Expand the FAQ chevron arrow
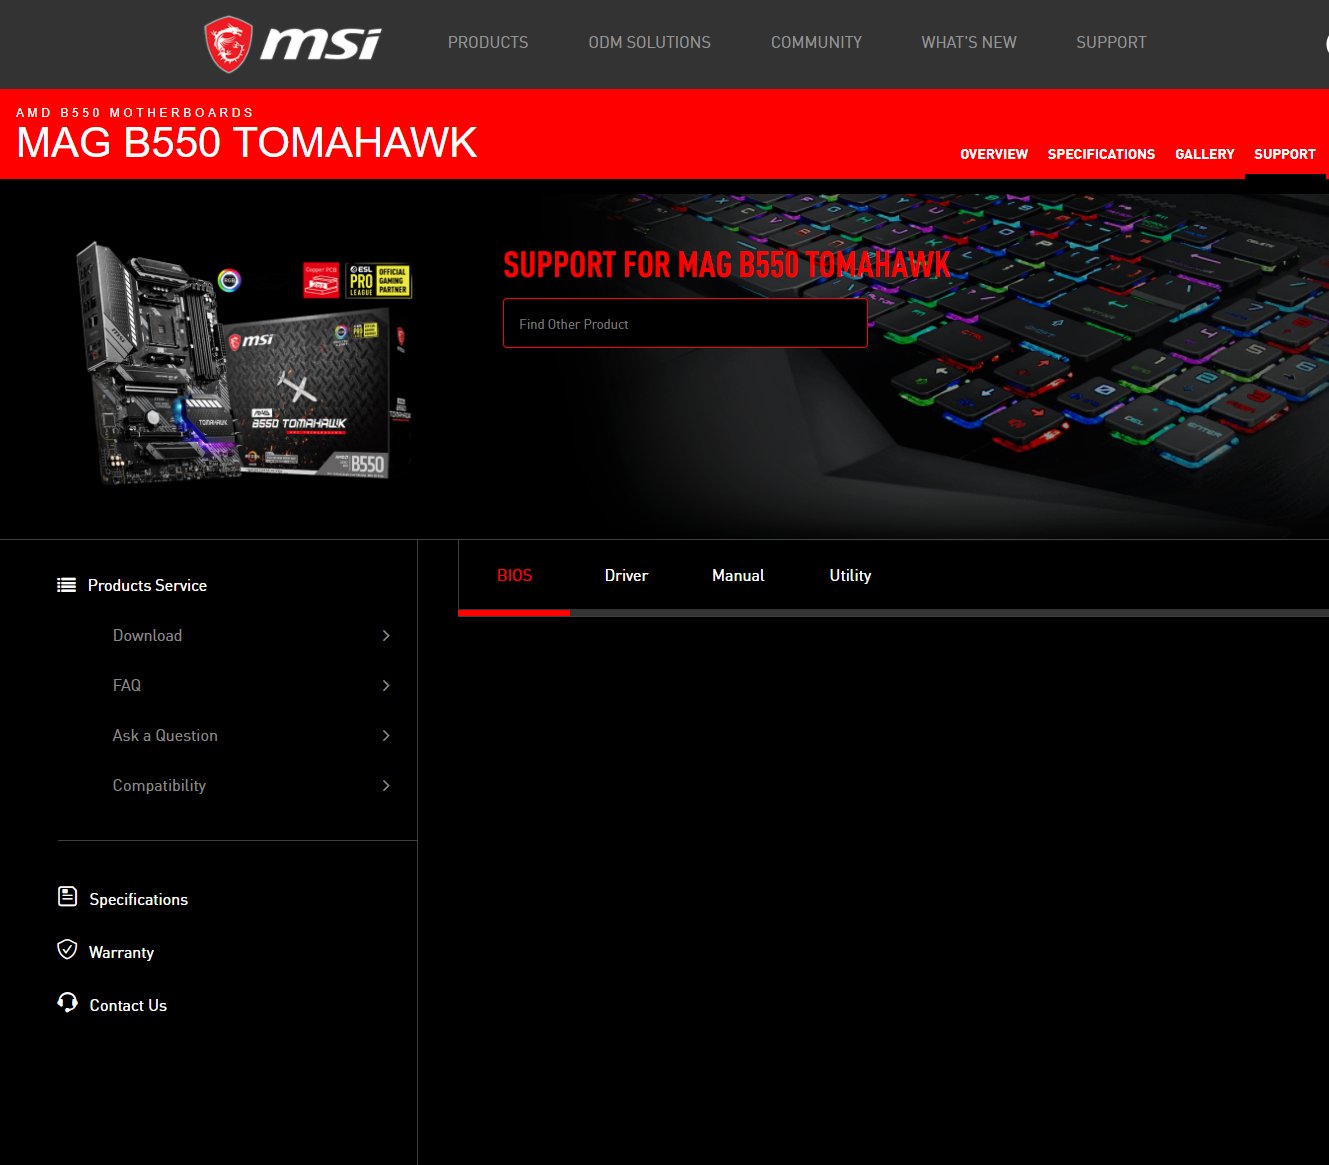 click(x=386, y=686)
